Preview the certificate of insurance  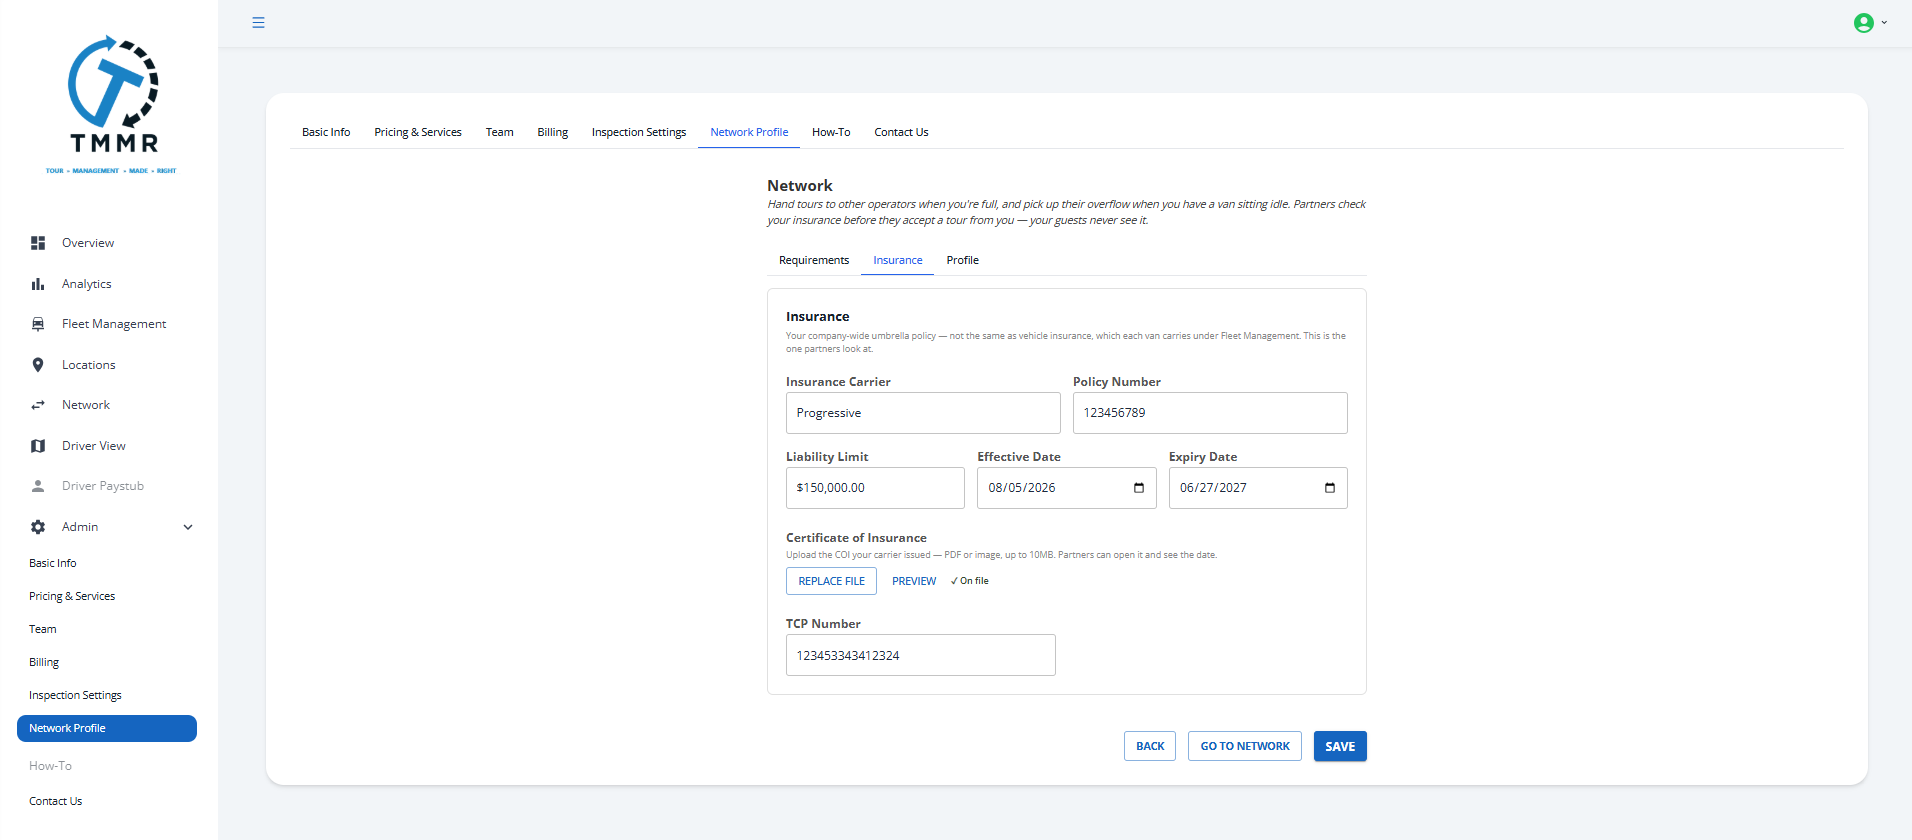[914, 581]
